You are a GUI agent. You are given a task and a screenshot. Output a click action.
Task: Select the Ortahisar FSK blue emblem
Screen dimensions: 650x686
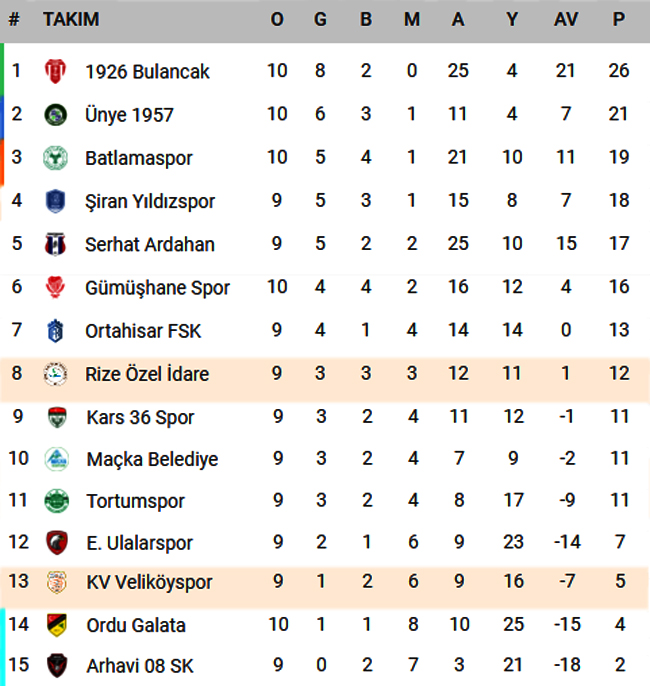(56, 330)
